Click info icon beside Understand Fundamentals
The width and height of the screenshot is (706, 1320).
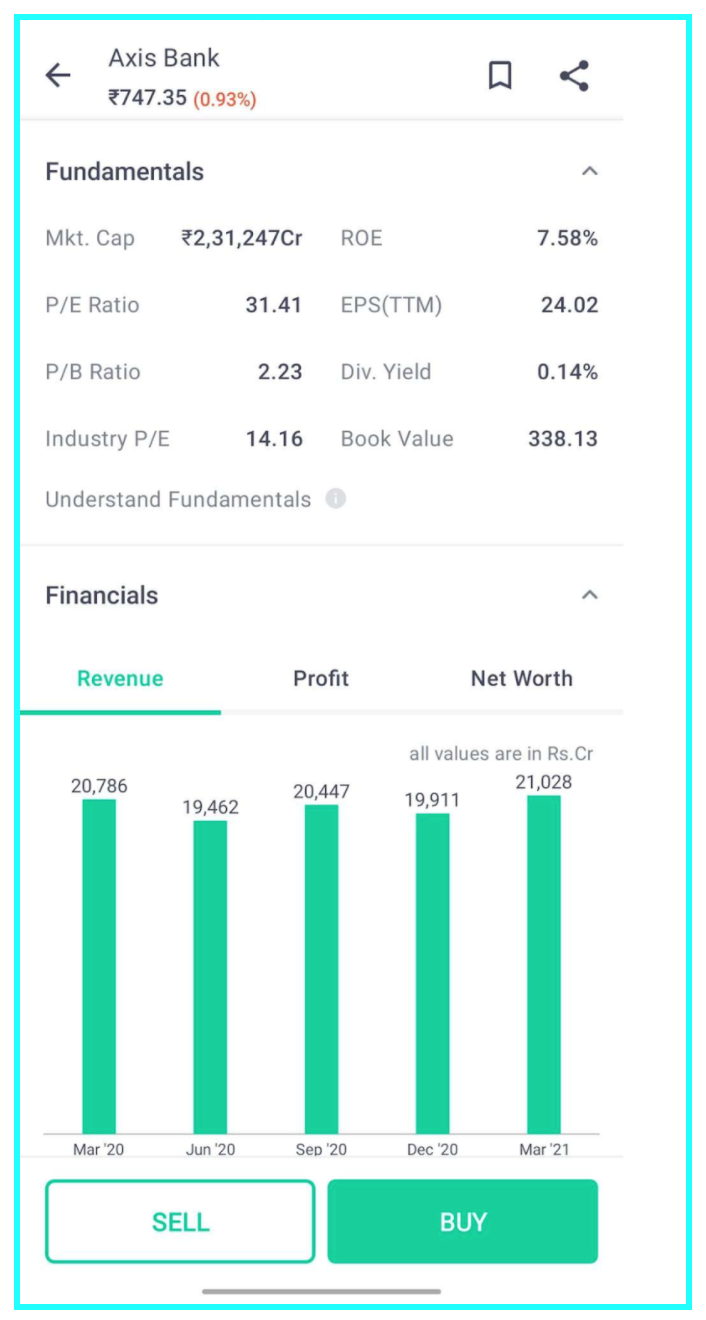coord(336,499)
